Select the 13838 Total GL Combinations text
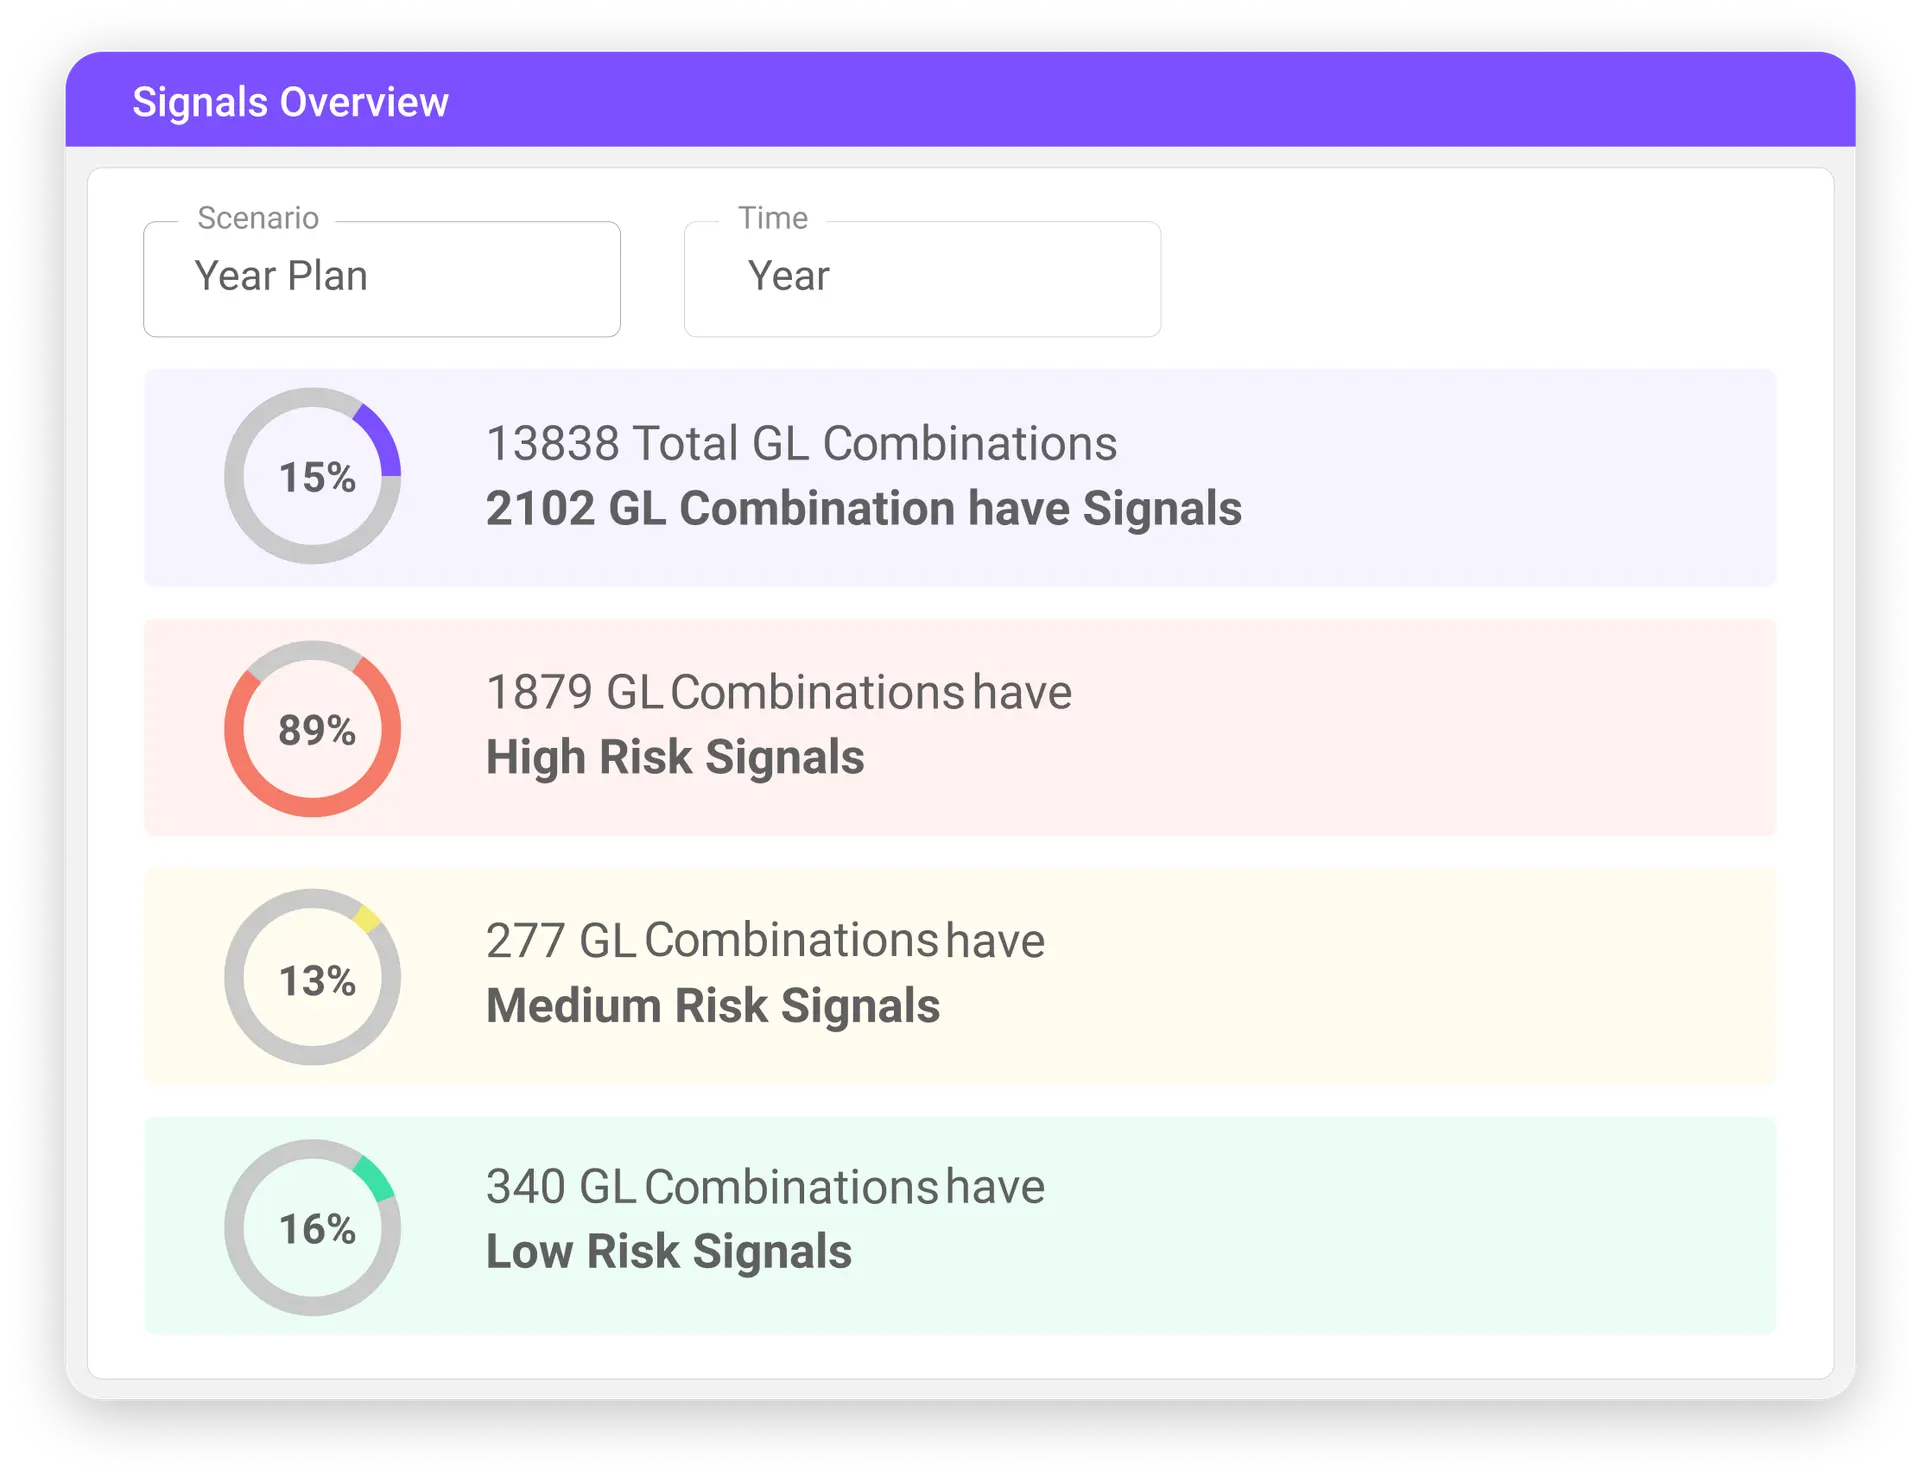This screenshot has width=1920, height=1477. (x=801, y=443)
